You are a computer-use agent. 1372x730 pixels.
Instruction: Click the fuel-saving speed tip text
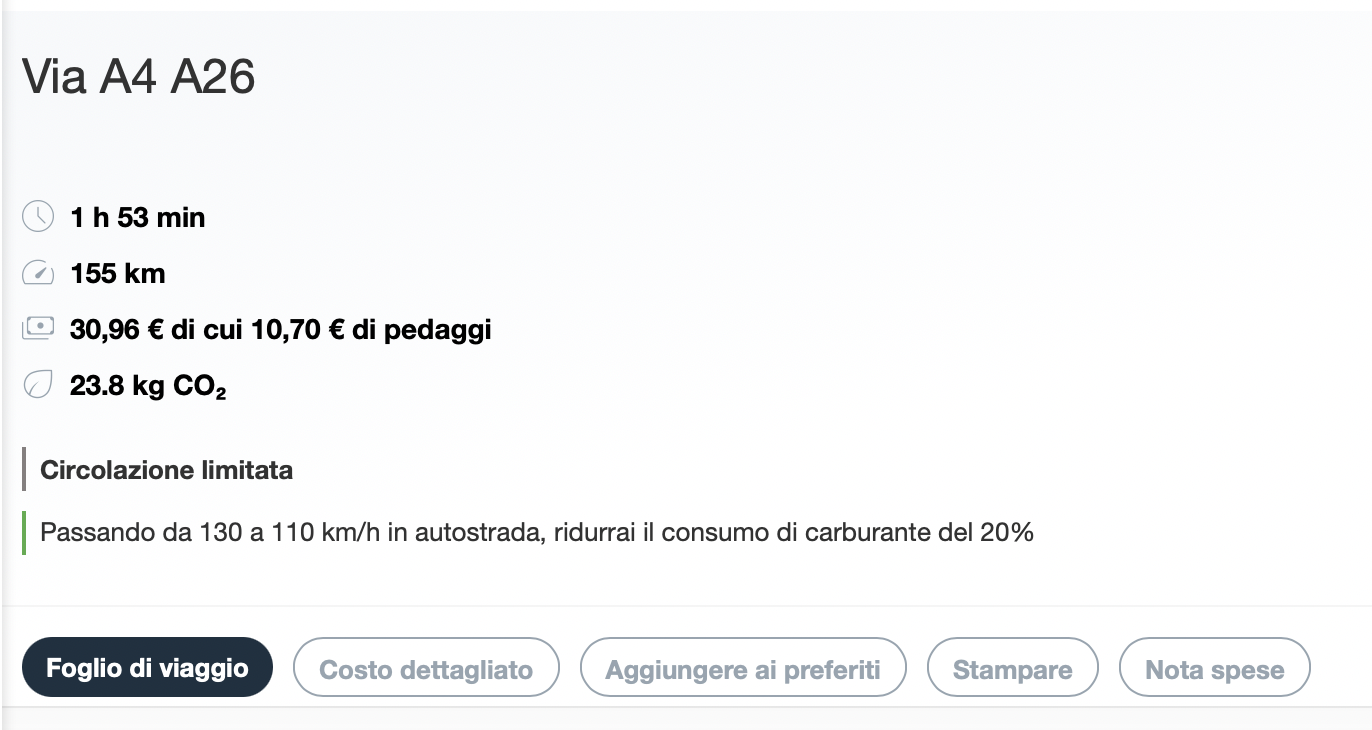coord(536,532)
